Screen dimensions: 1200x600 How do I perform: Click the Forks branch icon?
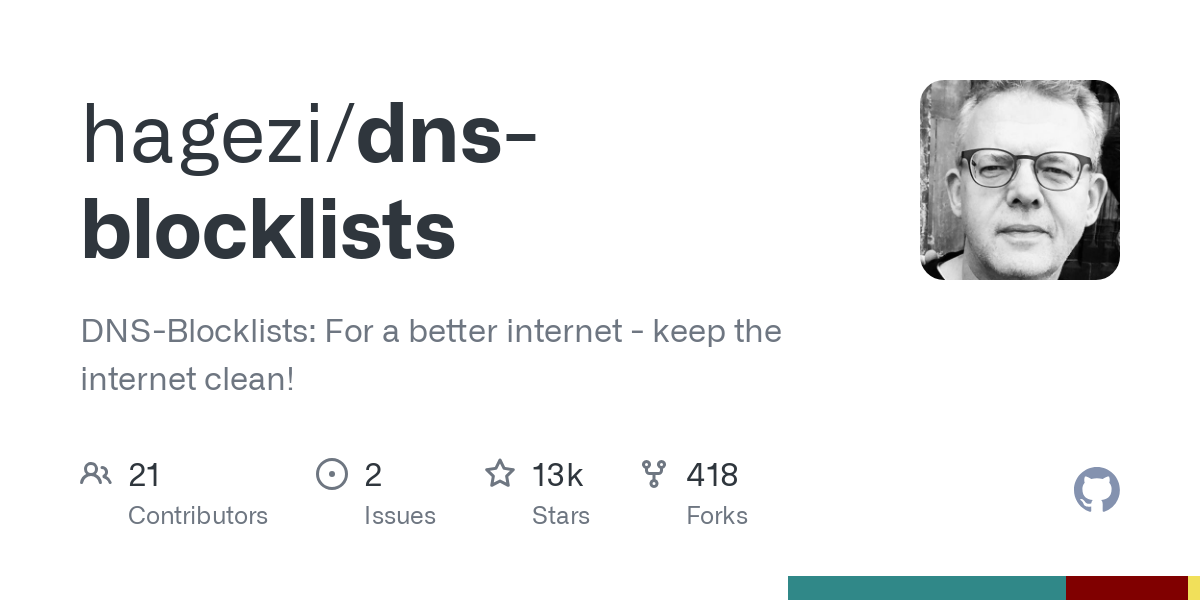(654, 474)
